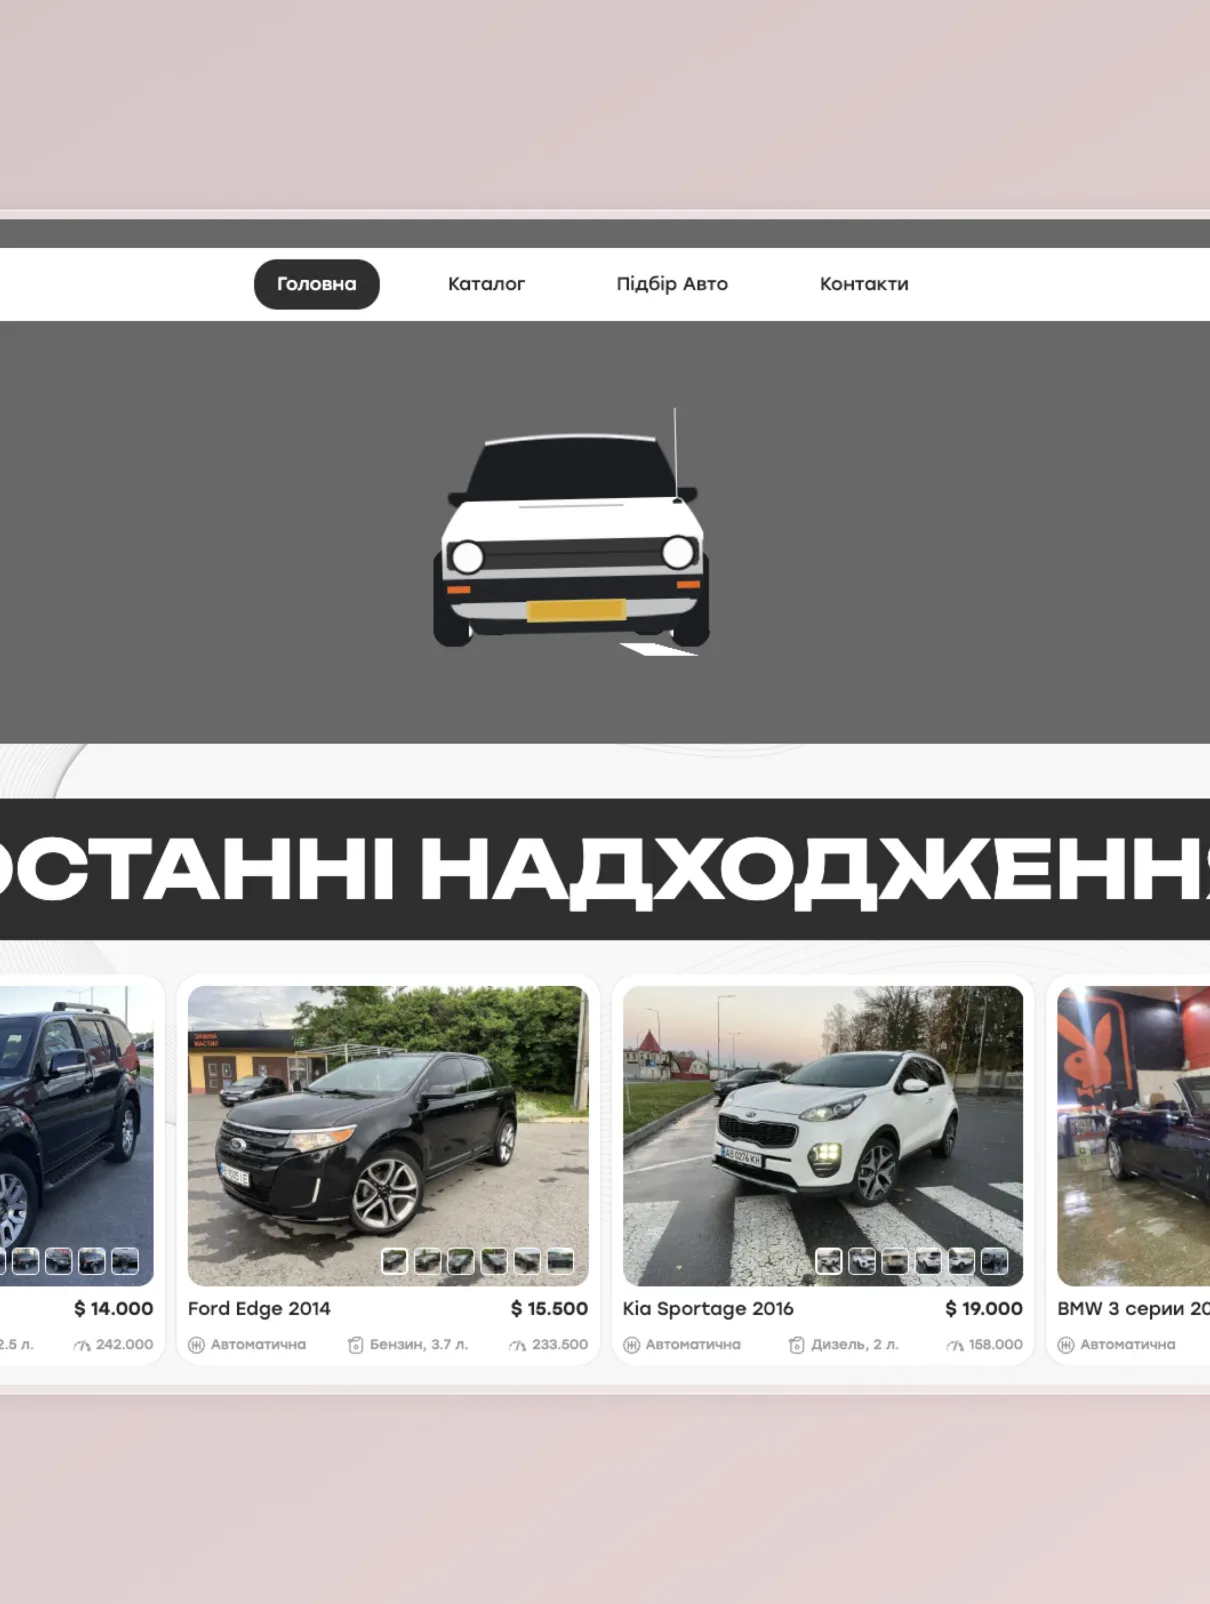Click the transmission icon on Ford Edge card

click(196, 1345)
